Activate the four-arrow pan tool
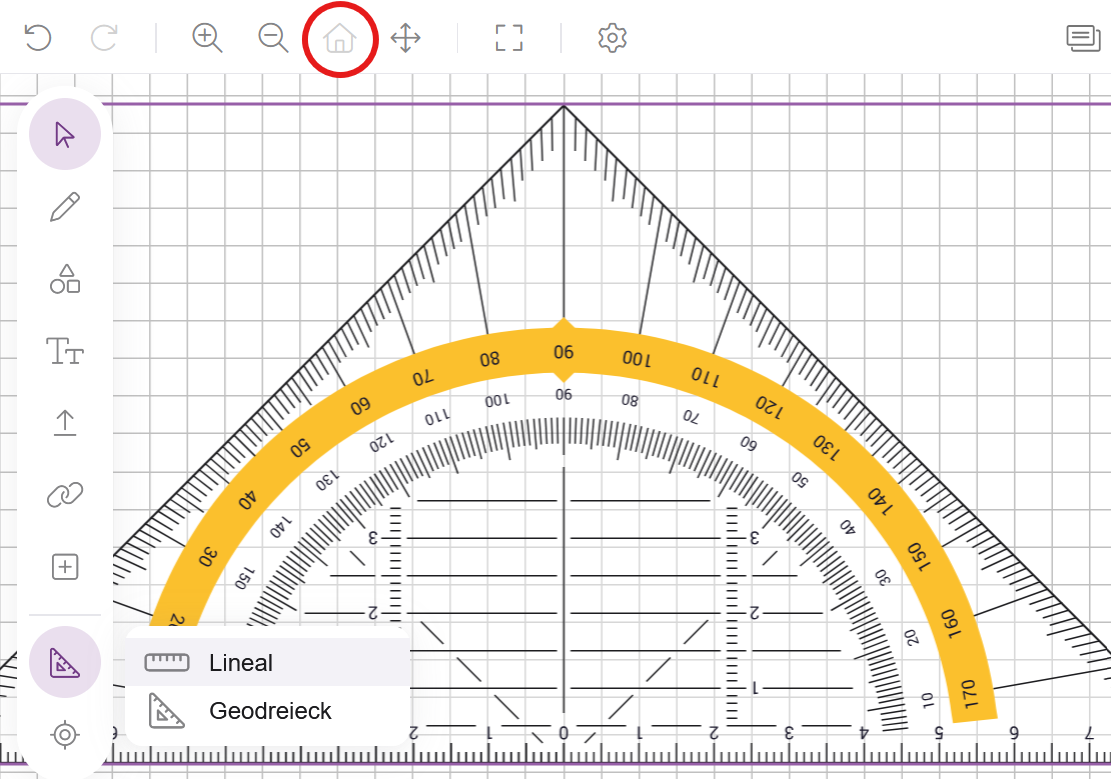This screenshot has width=1111, height=779. click(x=406, y=39)
